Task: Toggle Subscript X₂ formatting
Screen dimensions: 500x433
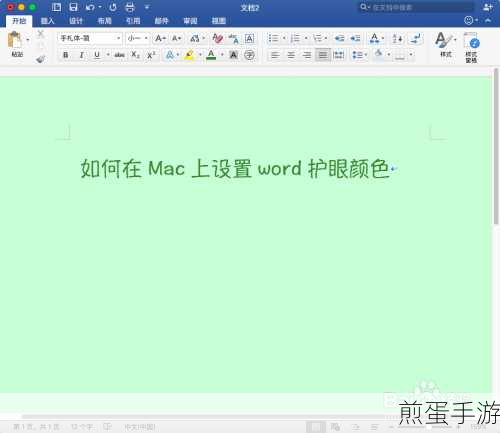Action: pyautogui.click(x=135, y=55)
